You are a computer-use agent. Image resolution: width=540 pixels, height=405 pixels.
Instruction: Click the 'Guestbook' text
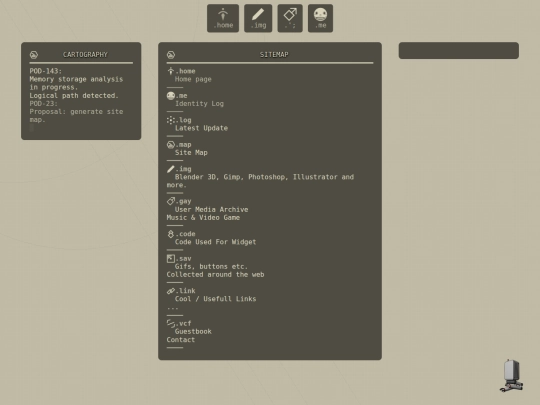coord(193,332)
